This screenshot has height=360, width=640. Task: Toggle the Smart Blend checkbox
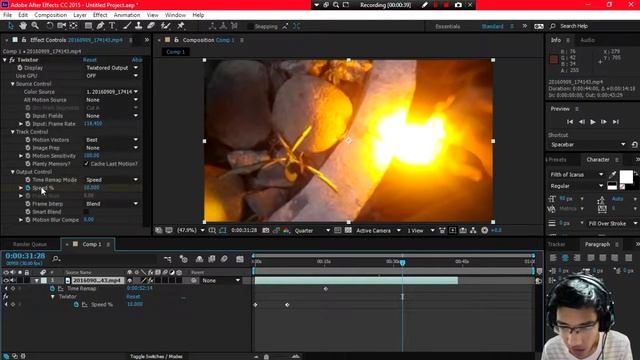click(x=86, y=211)
